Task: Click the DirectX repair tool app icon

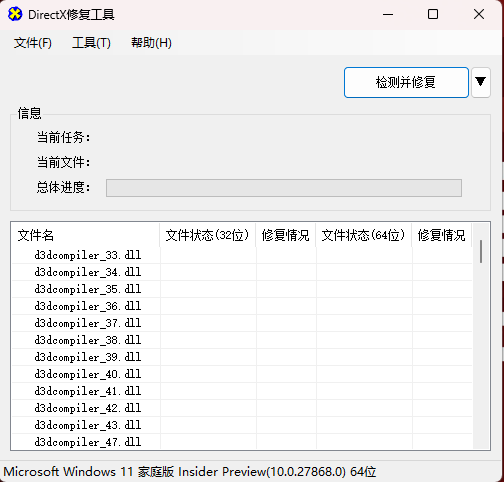Action: [x=15, y=14]
